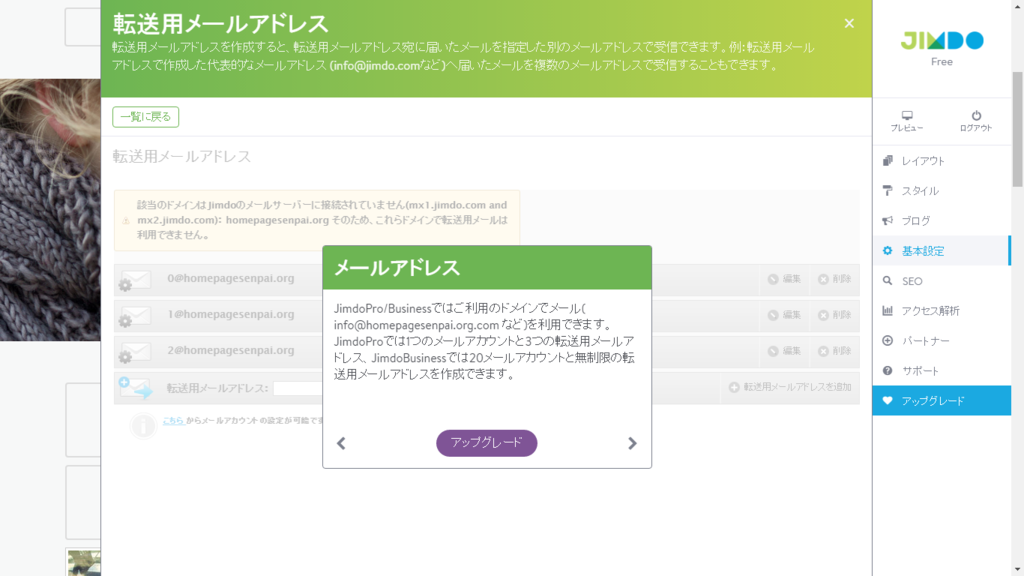
Task: Click the add forwarding mail arrow icon
Action: [x=135, y=388]
